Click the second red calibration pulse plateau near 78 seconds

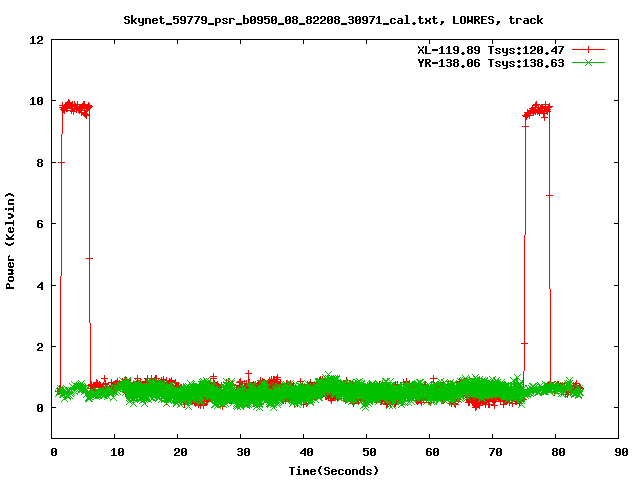tap(538, 110)
